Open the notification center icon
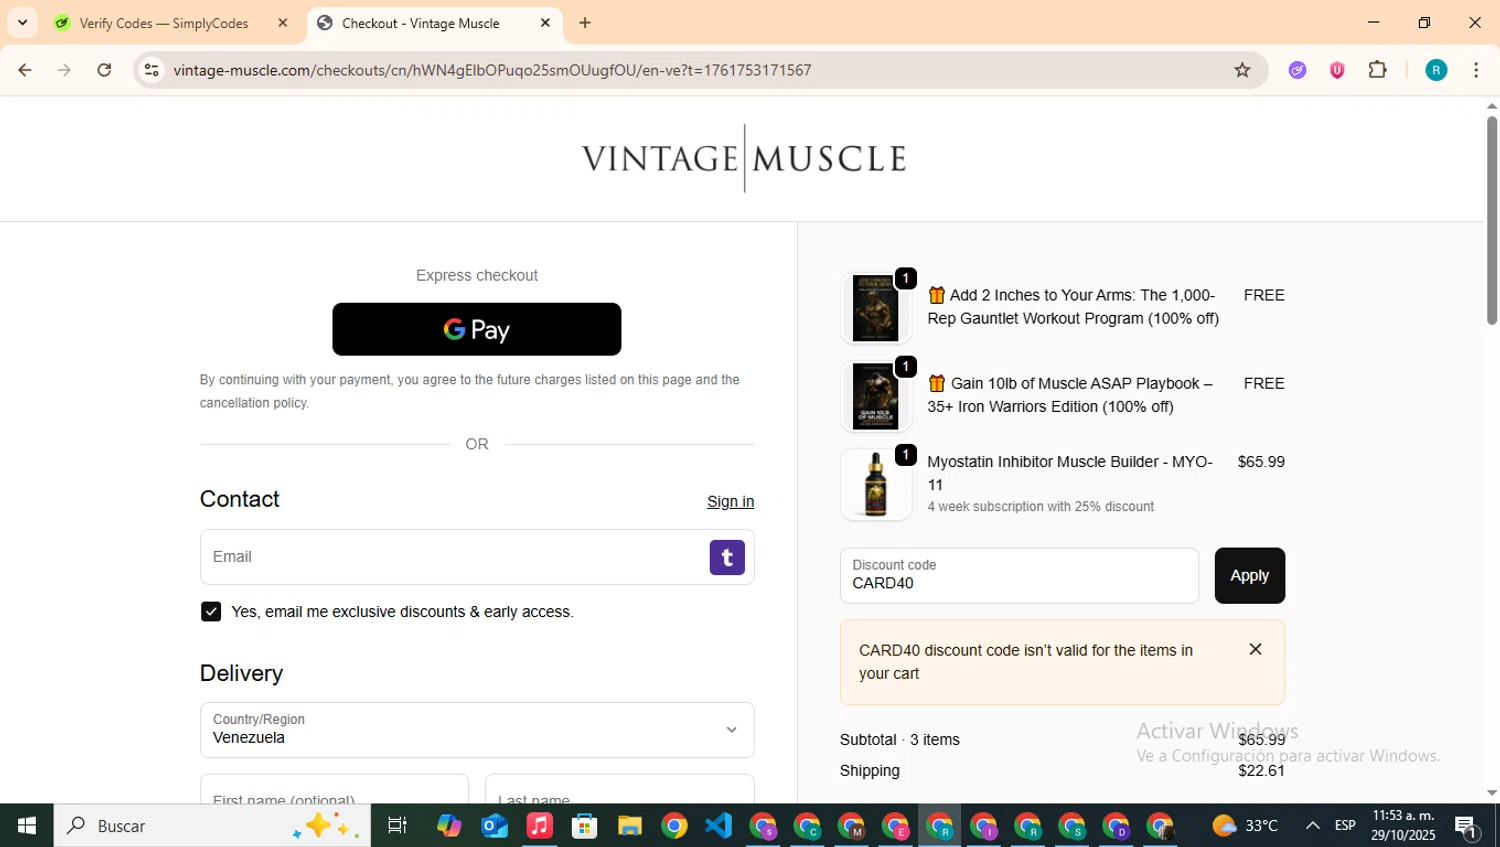Viewport: 1500px width, 847px height. tap(1467, 826)
